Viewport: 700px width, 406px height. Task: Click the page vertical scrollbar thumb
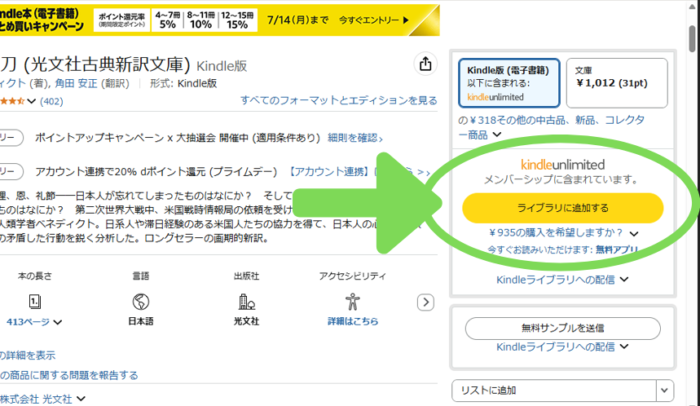pyautogui.click(x=692, y=39)
